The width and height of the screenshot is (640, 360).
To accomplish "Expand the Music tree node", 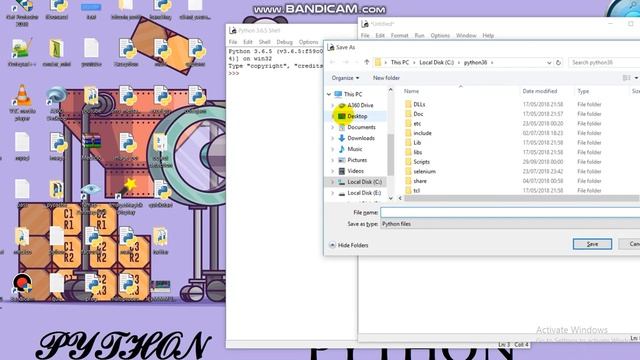I will click(x=333, y=149).
